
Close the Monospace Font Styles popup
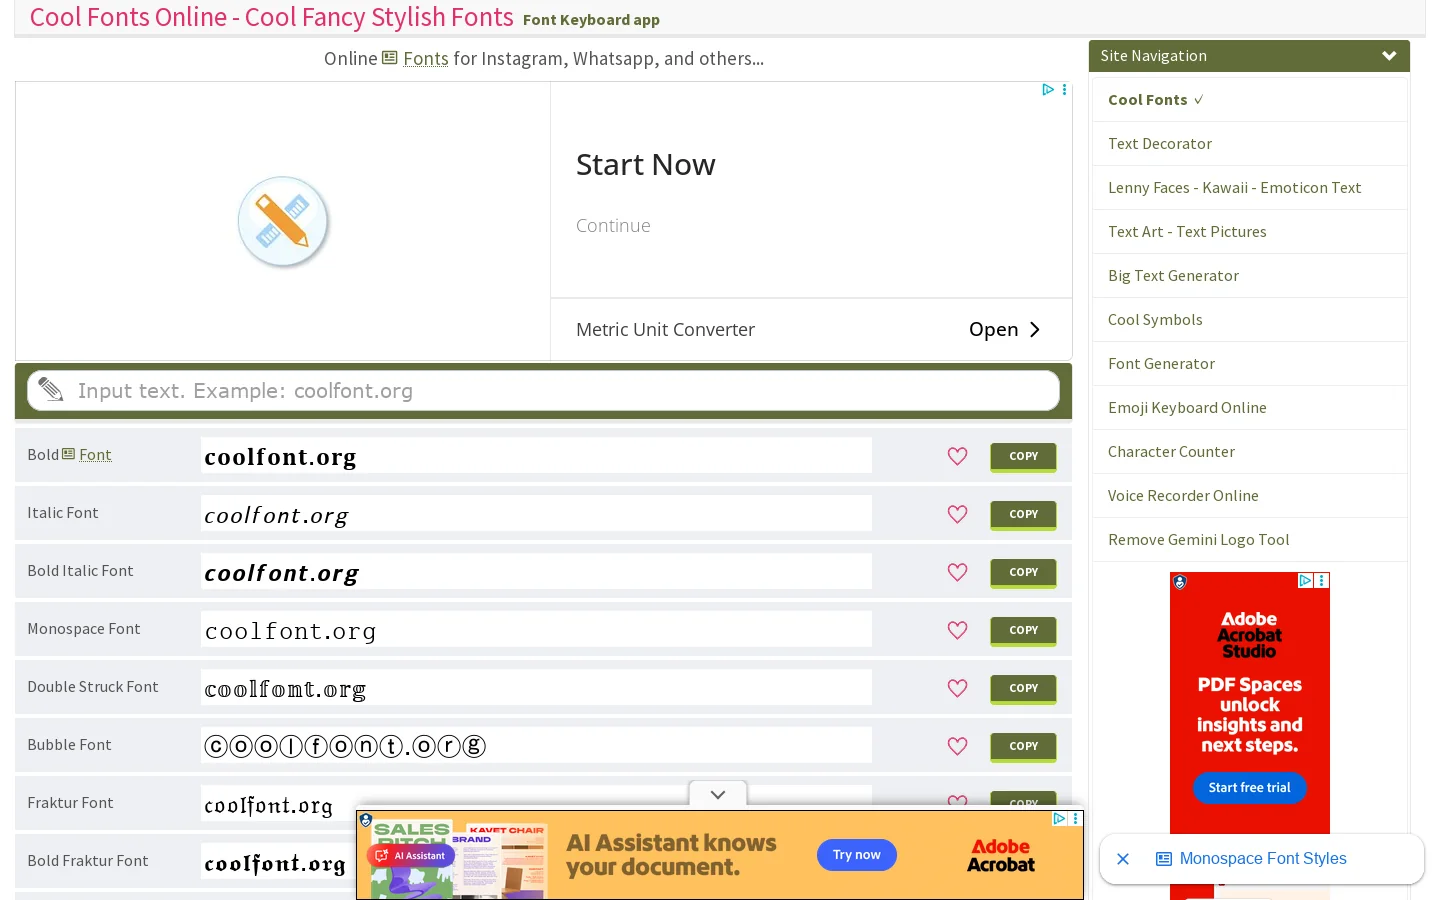pos(1123,859)
